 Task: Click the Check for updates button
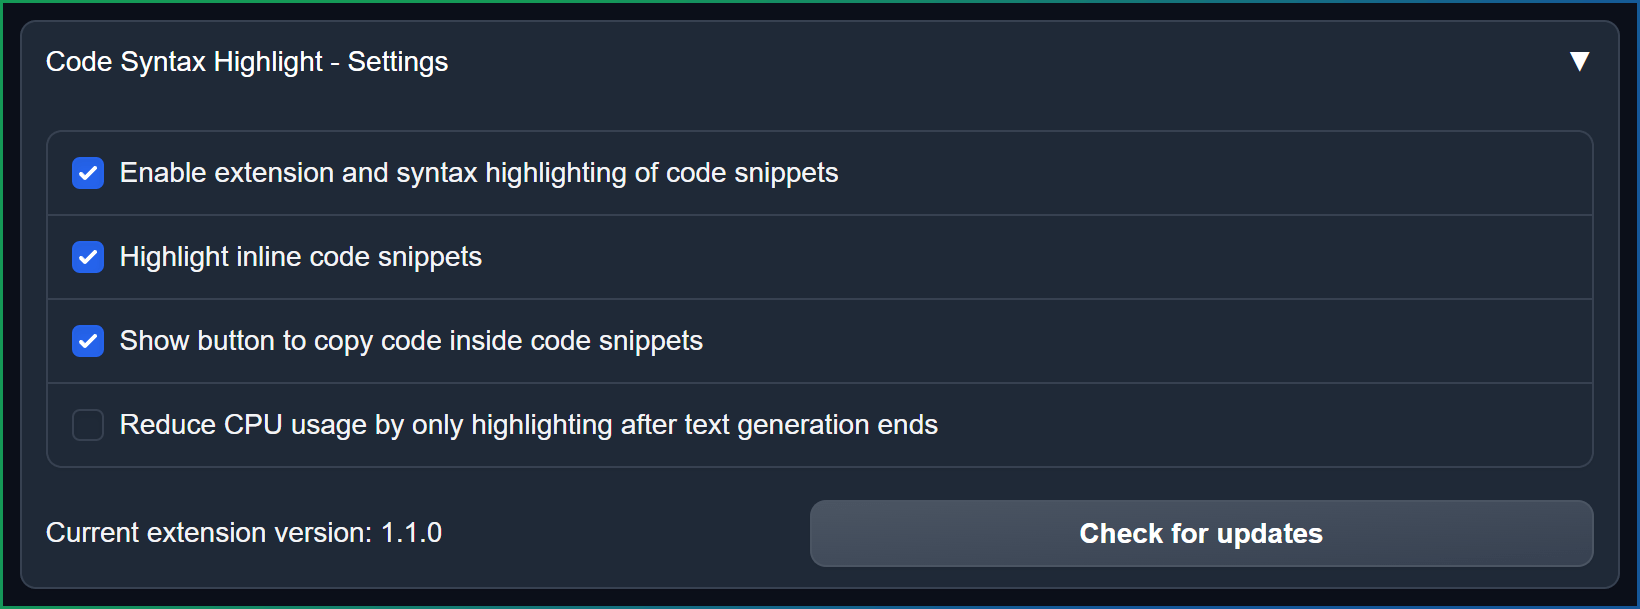1200,533
